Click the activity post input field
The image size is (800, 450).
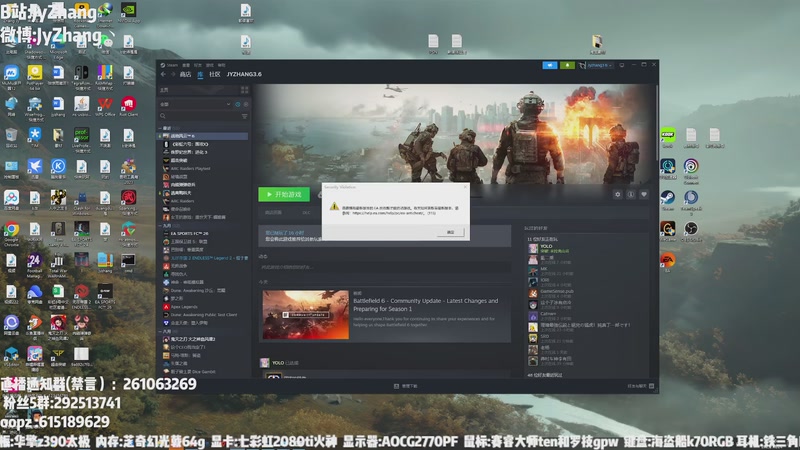(386, 267)
